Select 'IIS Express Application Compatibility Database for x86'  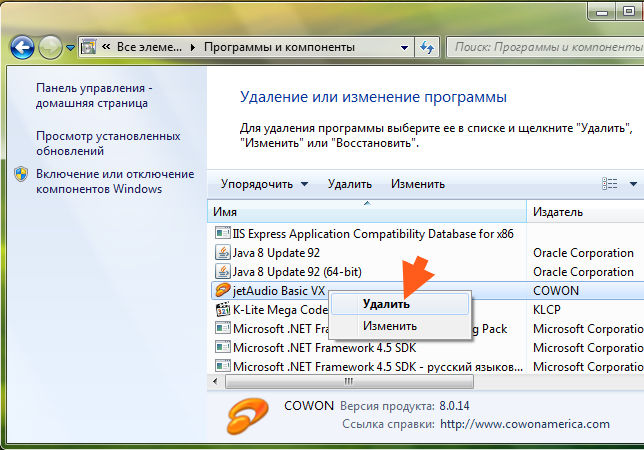[x=373, y=234]
